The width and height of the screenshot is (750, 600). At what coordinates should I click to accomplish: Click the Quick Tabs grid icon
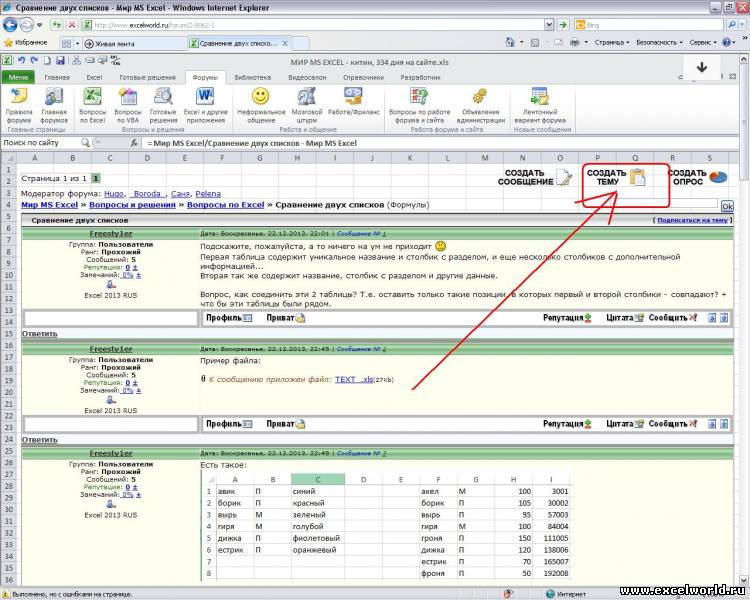[66, 44]
